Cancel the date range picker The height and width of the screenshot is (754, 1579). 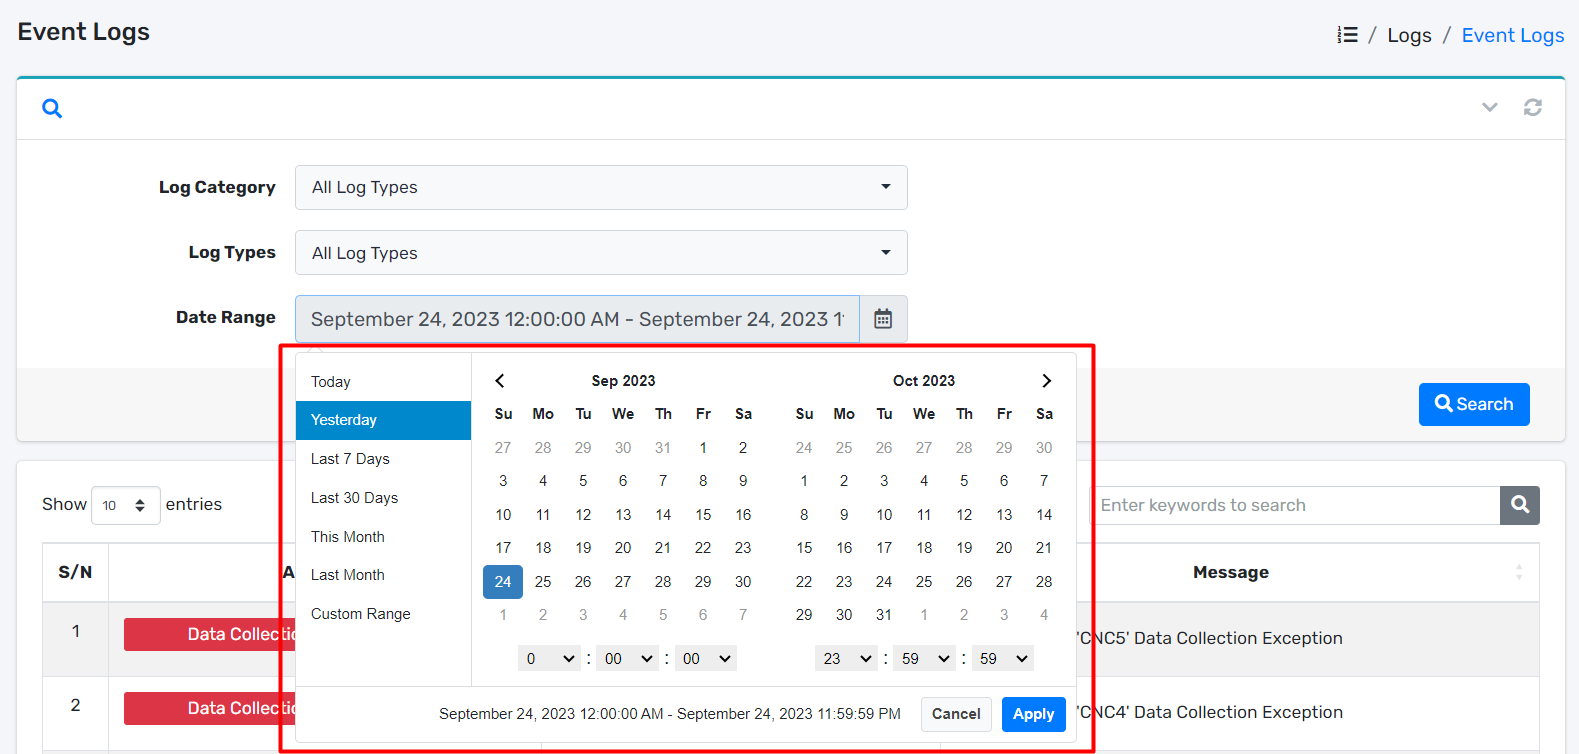pyautogui.click(x=955, y=714)
